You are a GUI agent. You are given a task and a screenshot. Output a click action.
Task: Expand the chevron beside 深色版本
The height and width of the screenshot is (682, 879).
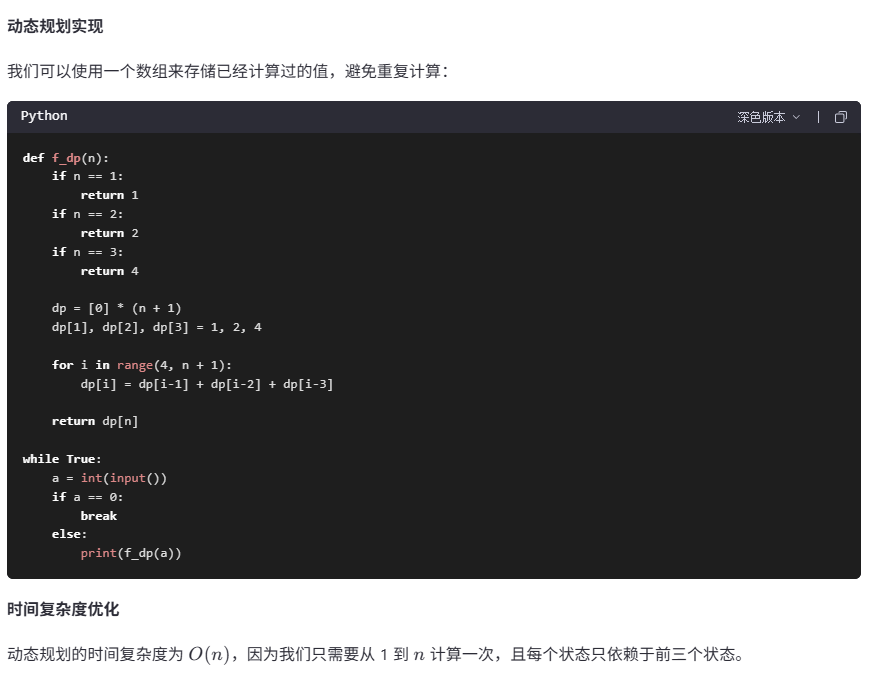tap(796, 117)
